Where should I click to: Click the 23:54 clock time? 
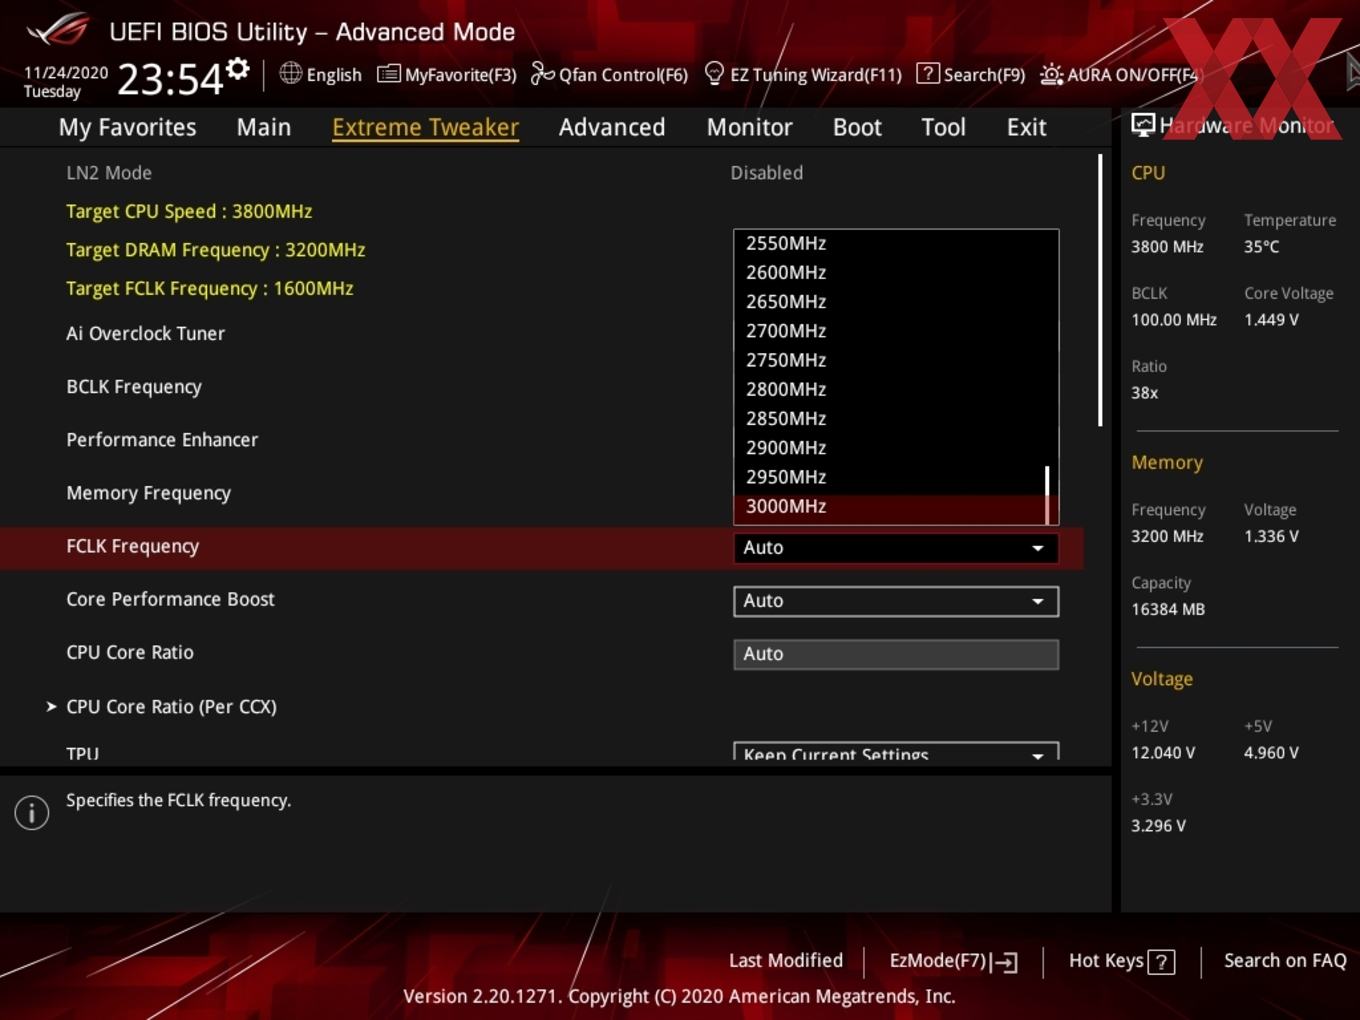pyautogui.click(x=170, y=79)
